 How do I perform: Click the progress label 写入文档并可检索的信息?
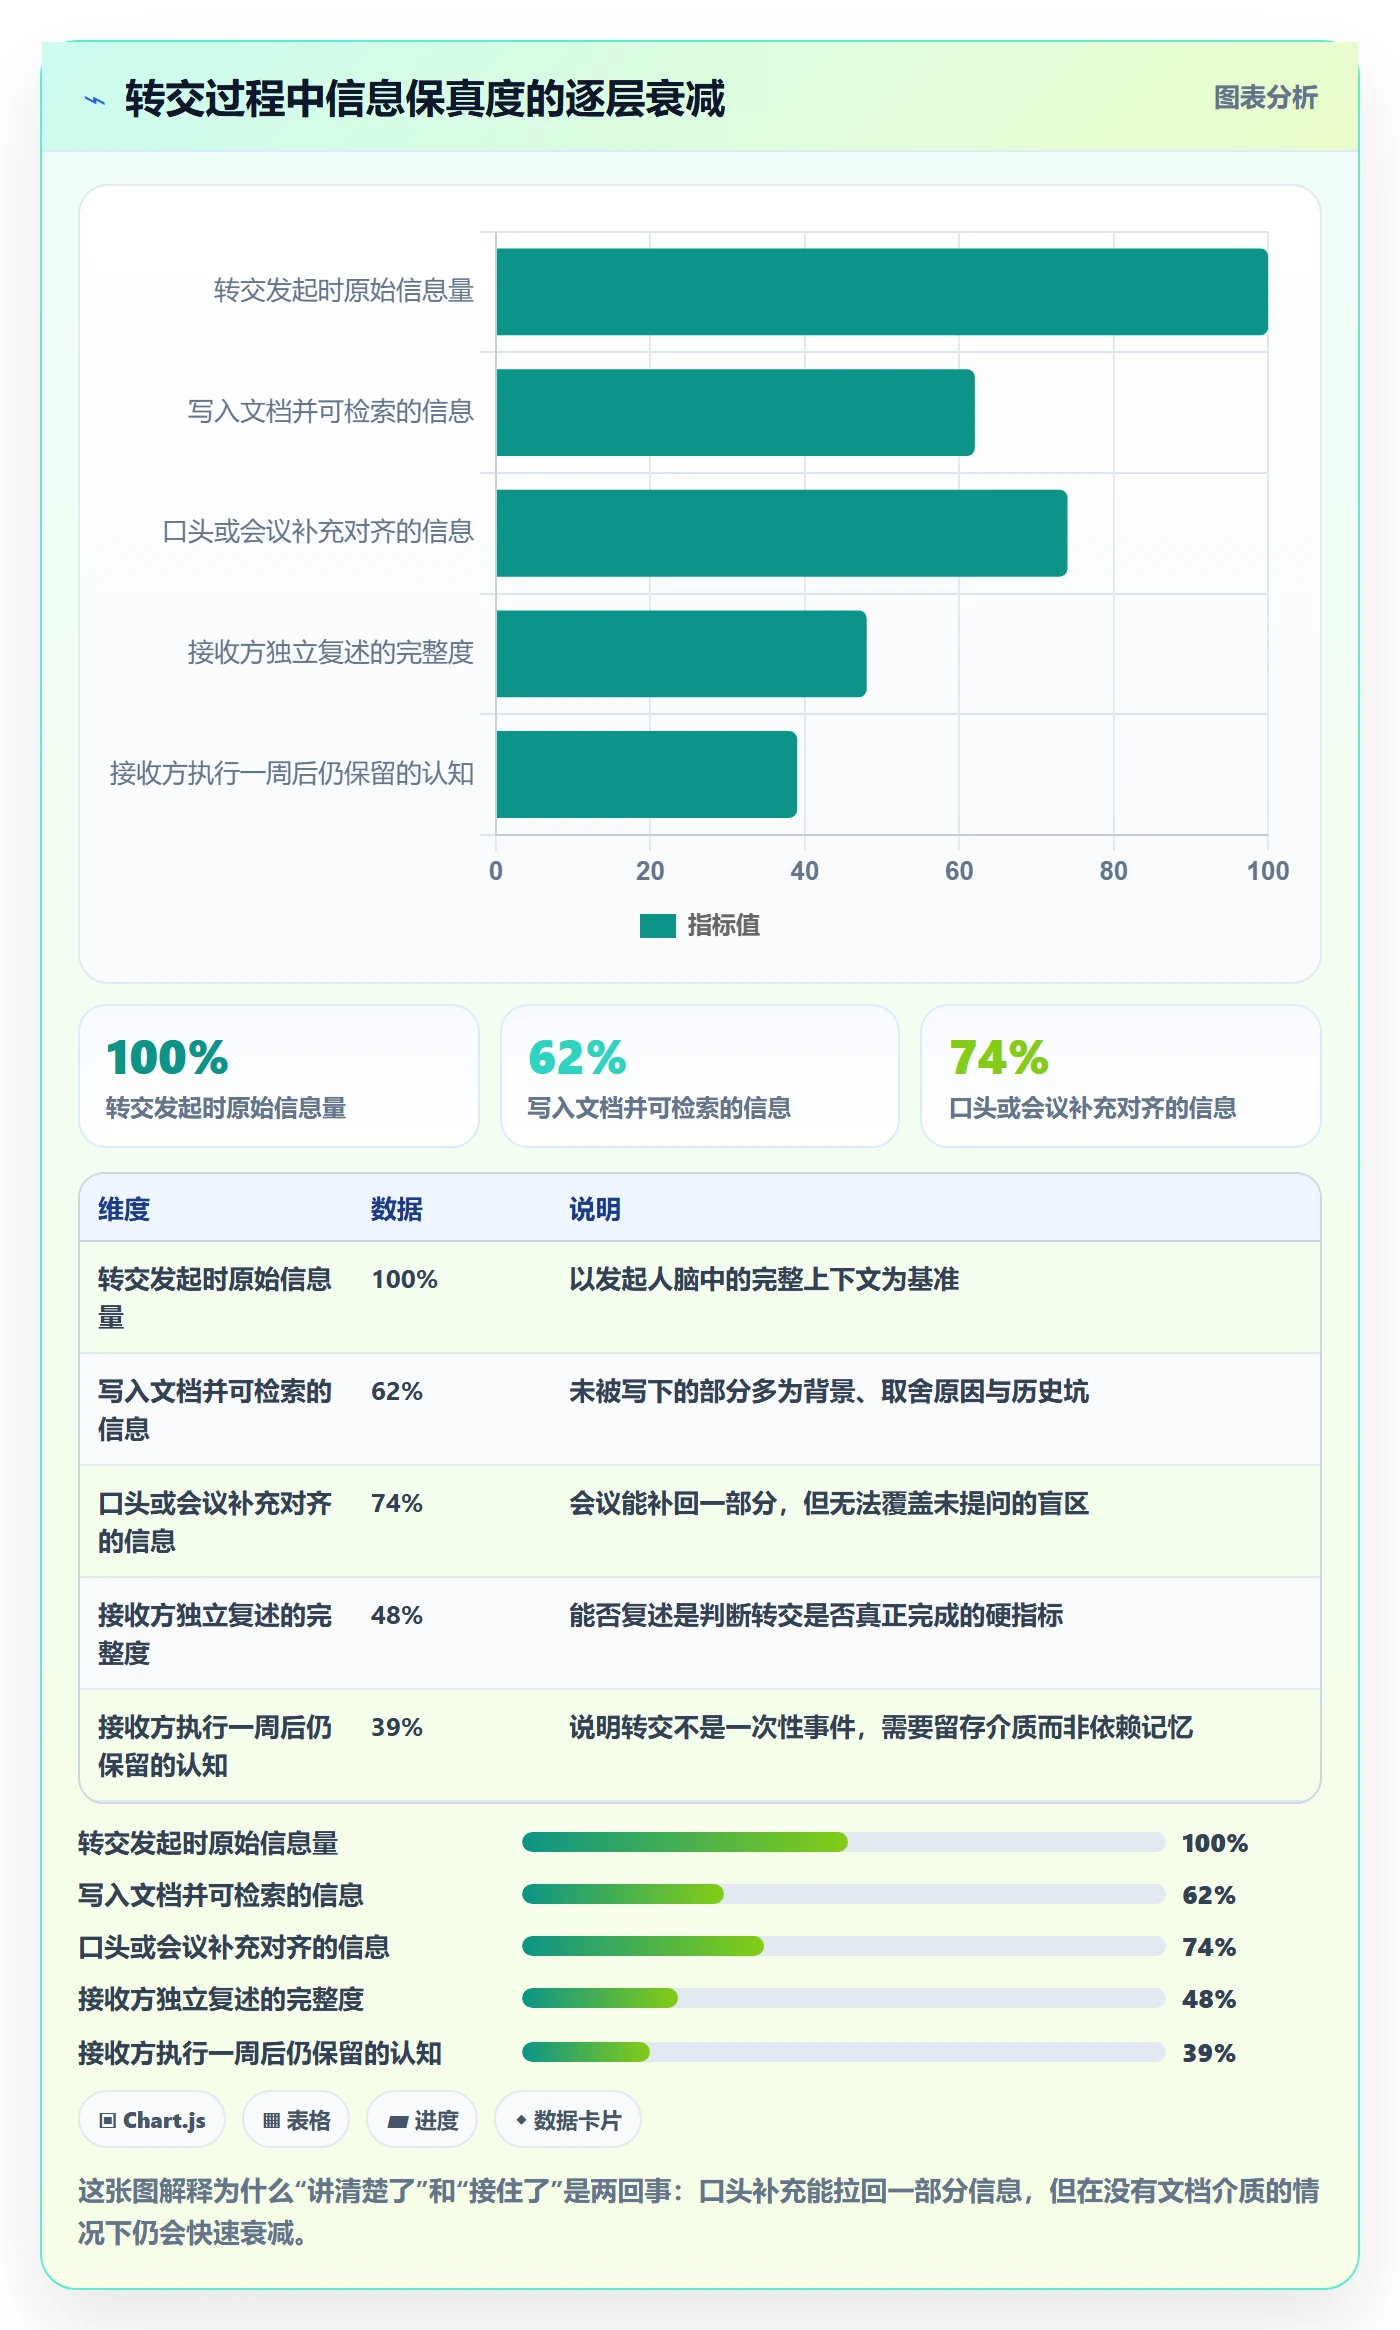tap(221, 1895)
